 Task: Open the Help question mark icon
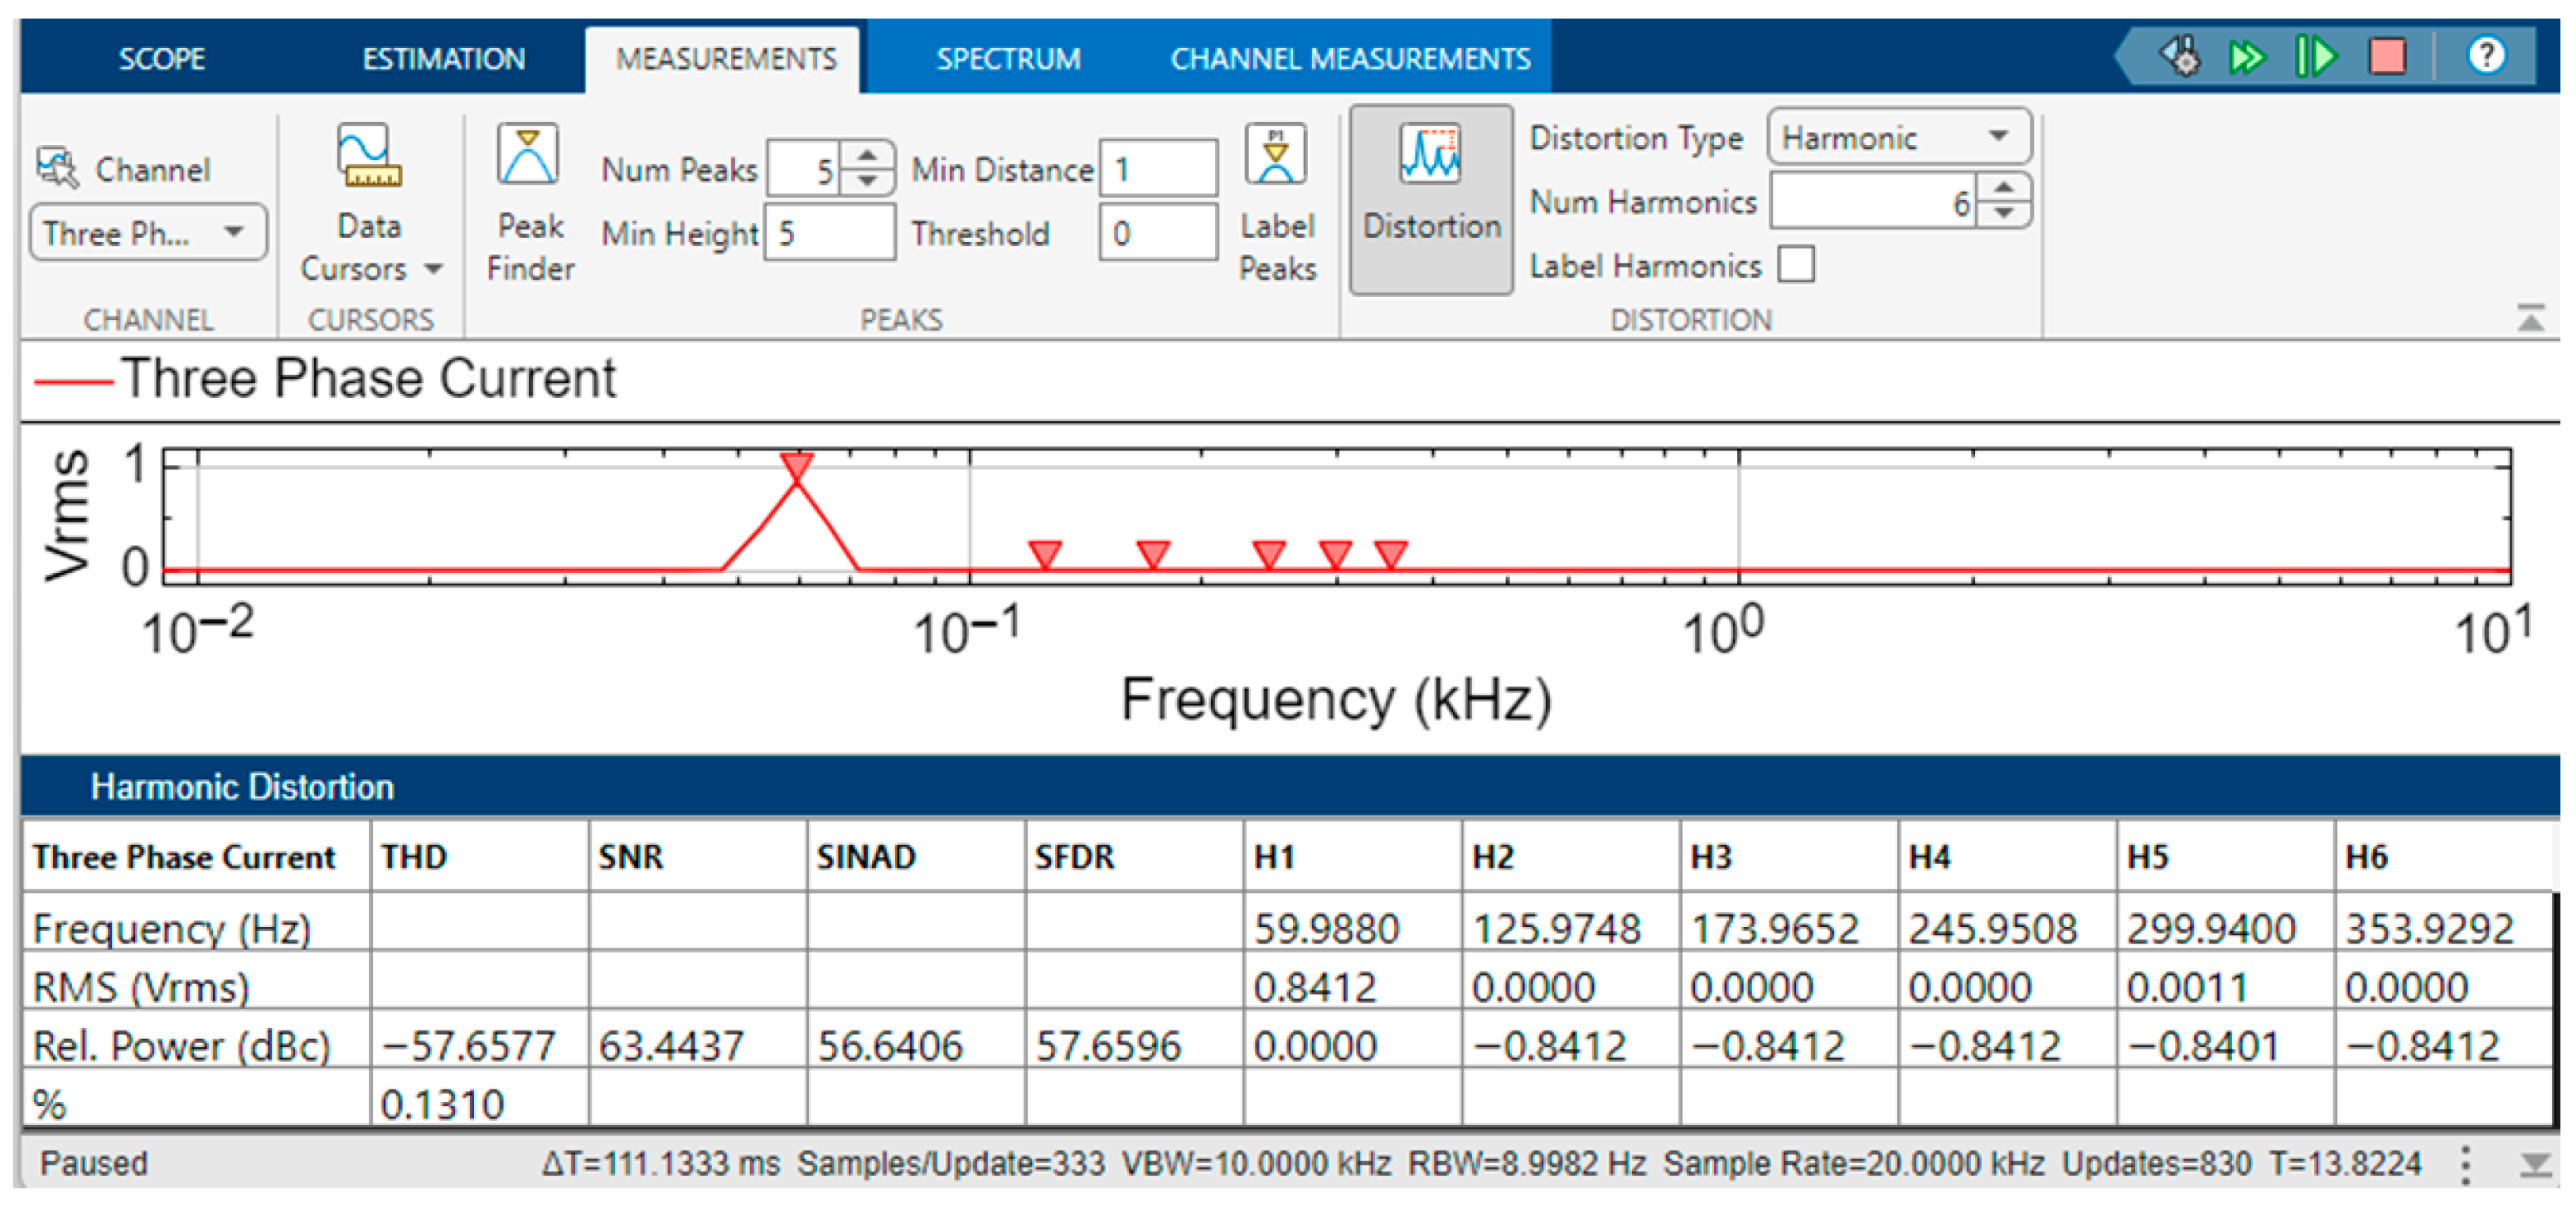coord(2486,56)
